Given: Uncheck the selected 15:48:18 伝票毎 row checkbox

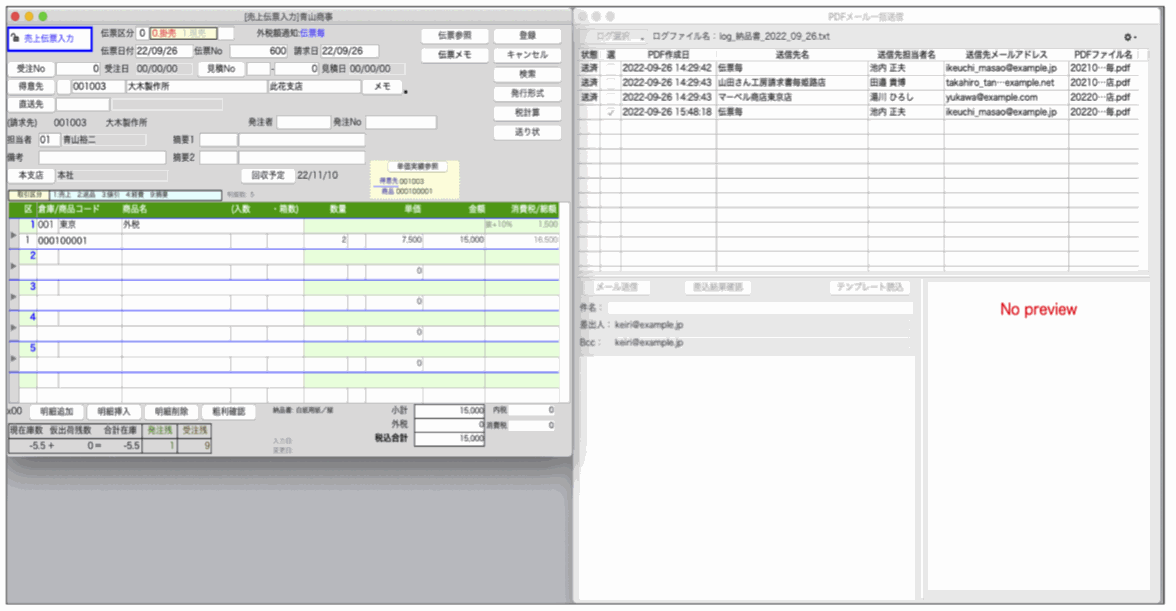Looking at the screenshot, I should (x=611, y=113).
